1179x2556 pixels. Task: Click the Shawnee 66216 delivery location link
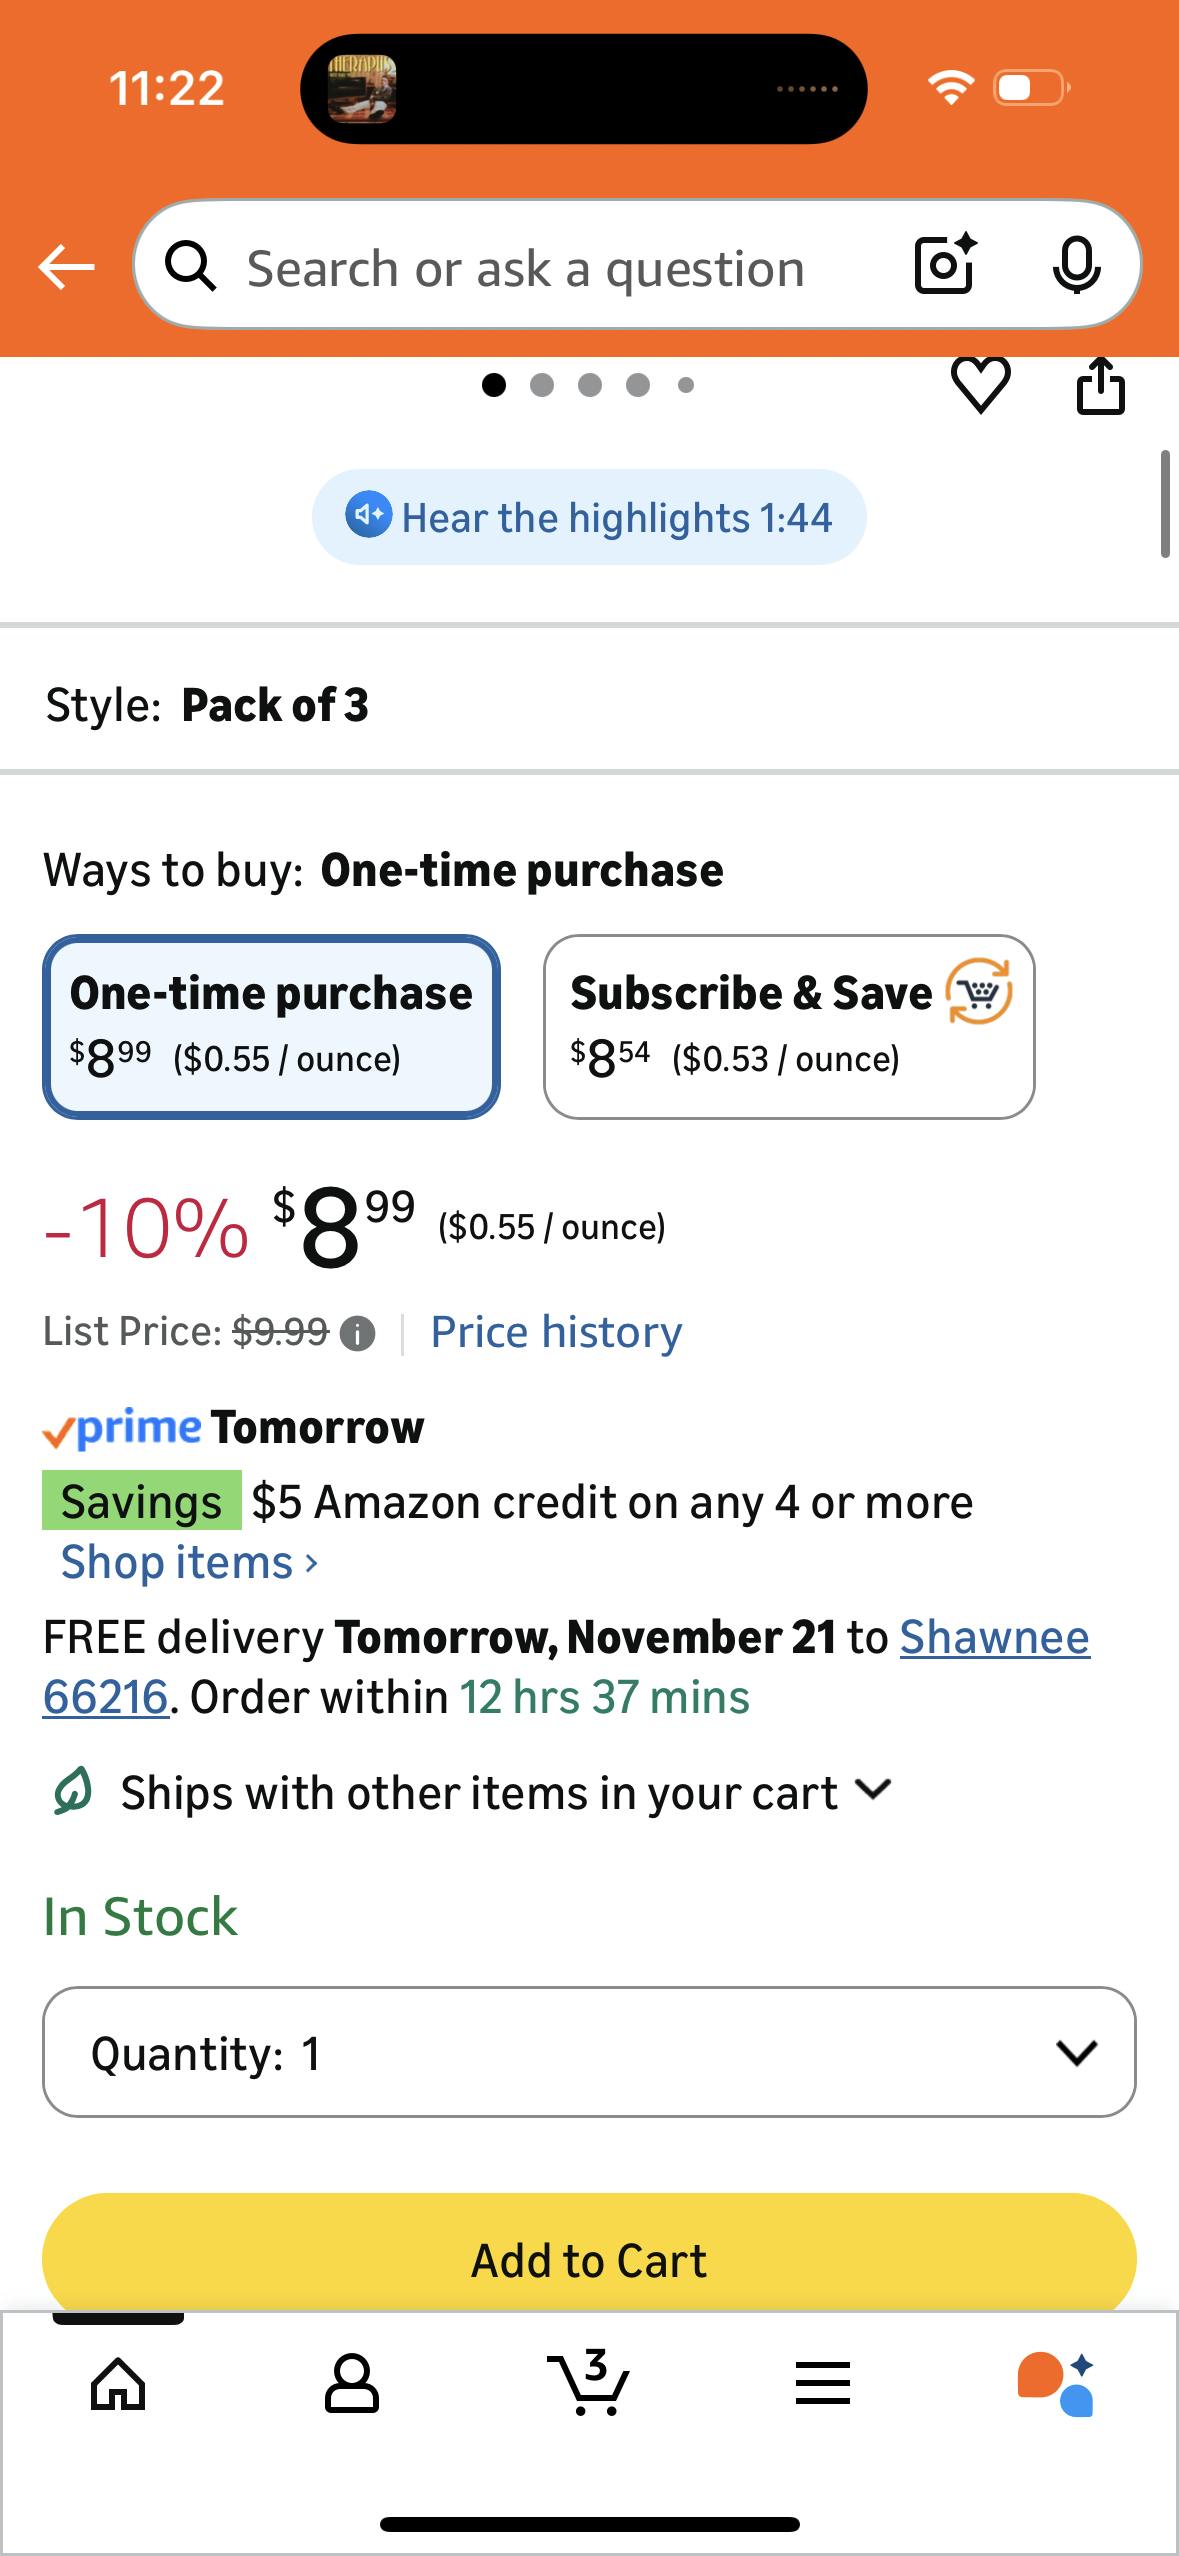993,1638
